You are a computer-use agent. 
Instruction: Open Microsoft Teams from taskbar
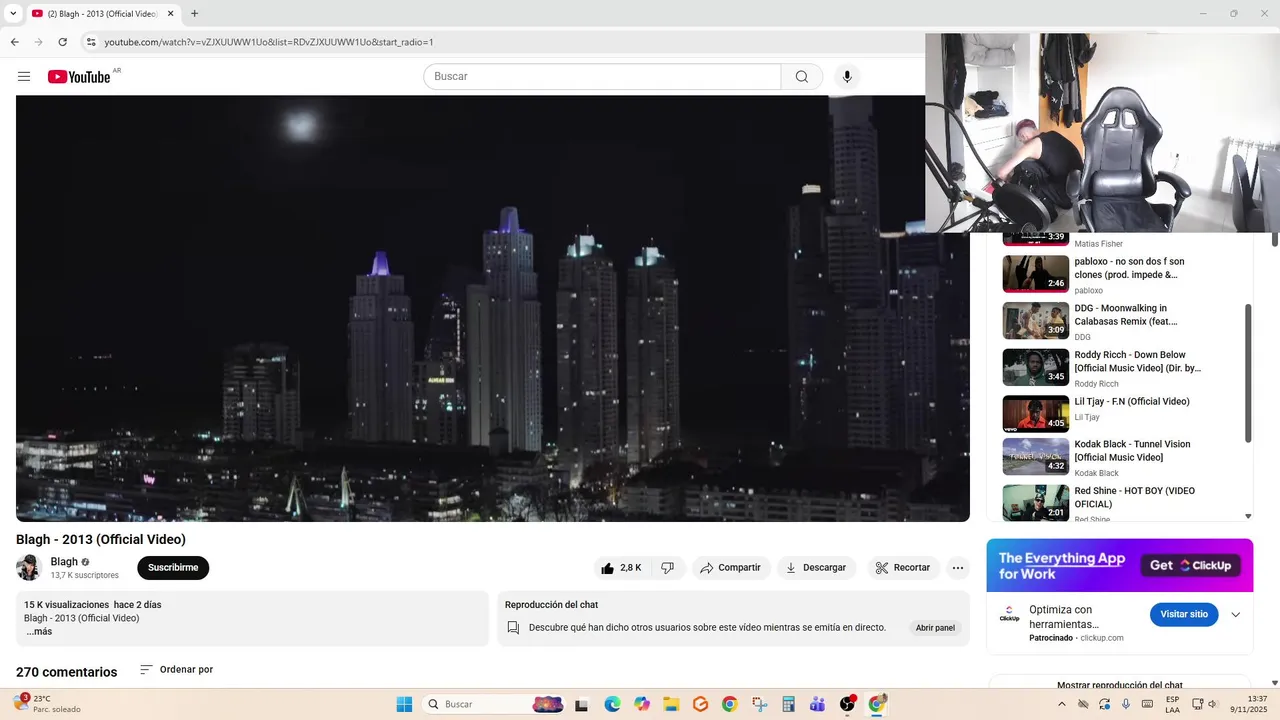[x=818, y=704]
